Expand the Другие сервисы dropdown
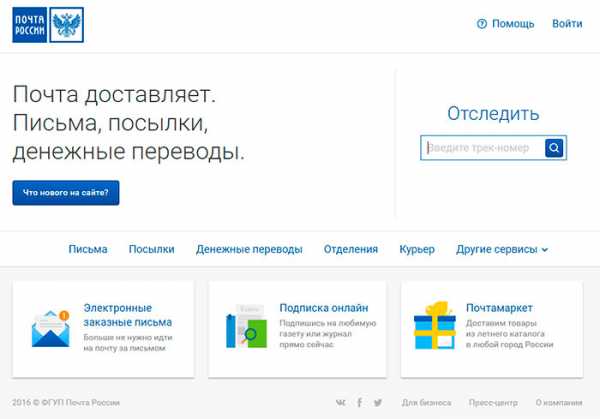Image resolution: width=600 pixels, height=419 pixels. point(502,249)
